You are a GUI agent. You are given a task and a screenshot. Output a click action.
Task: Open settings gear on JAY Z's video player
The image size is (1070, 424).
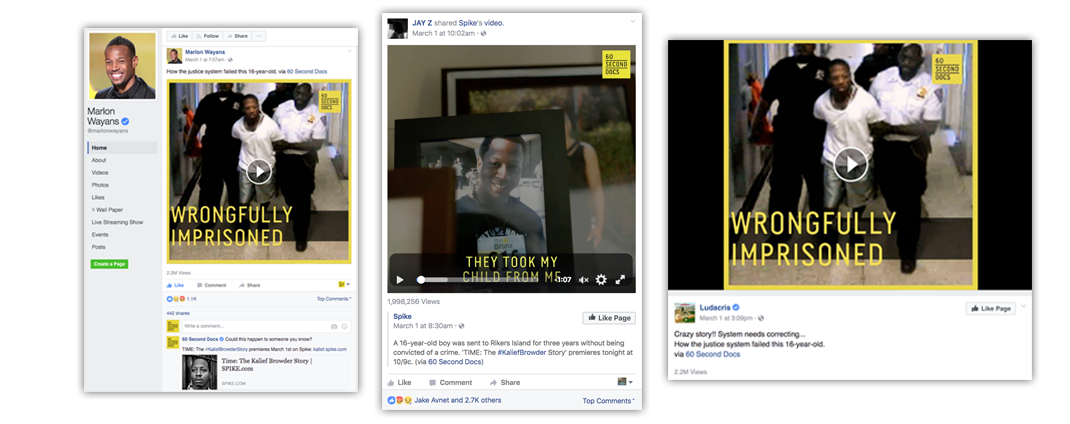coord(601,279)
